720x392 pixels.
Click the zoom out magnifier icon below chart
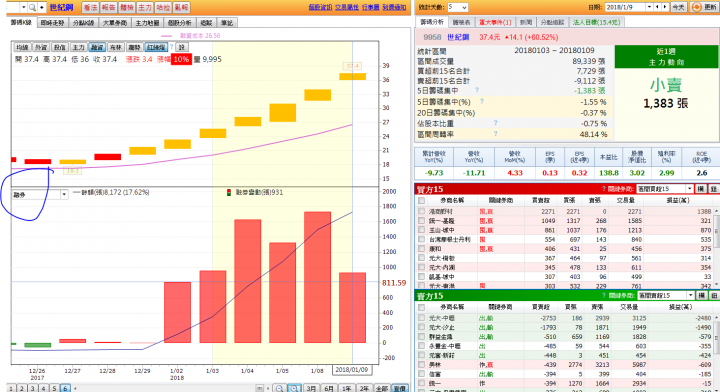[x=279, y=388]
